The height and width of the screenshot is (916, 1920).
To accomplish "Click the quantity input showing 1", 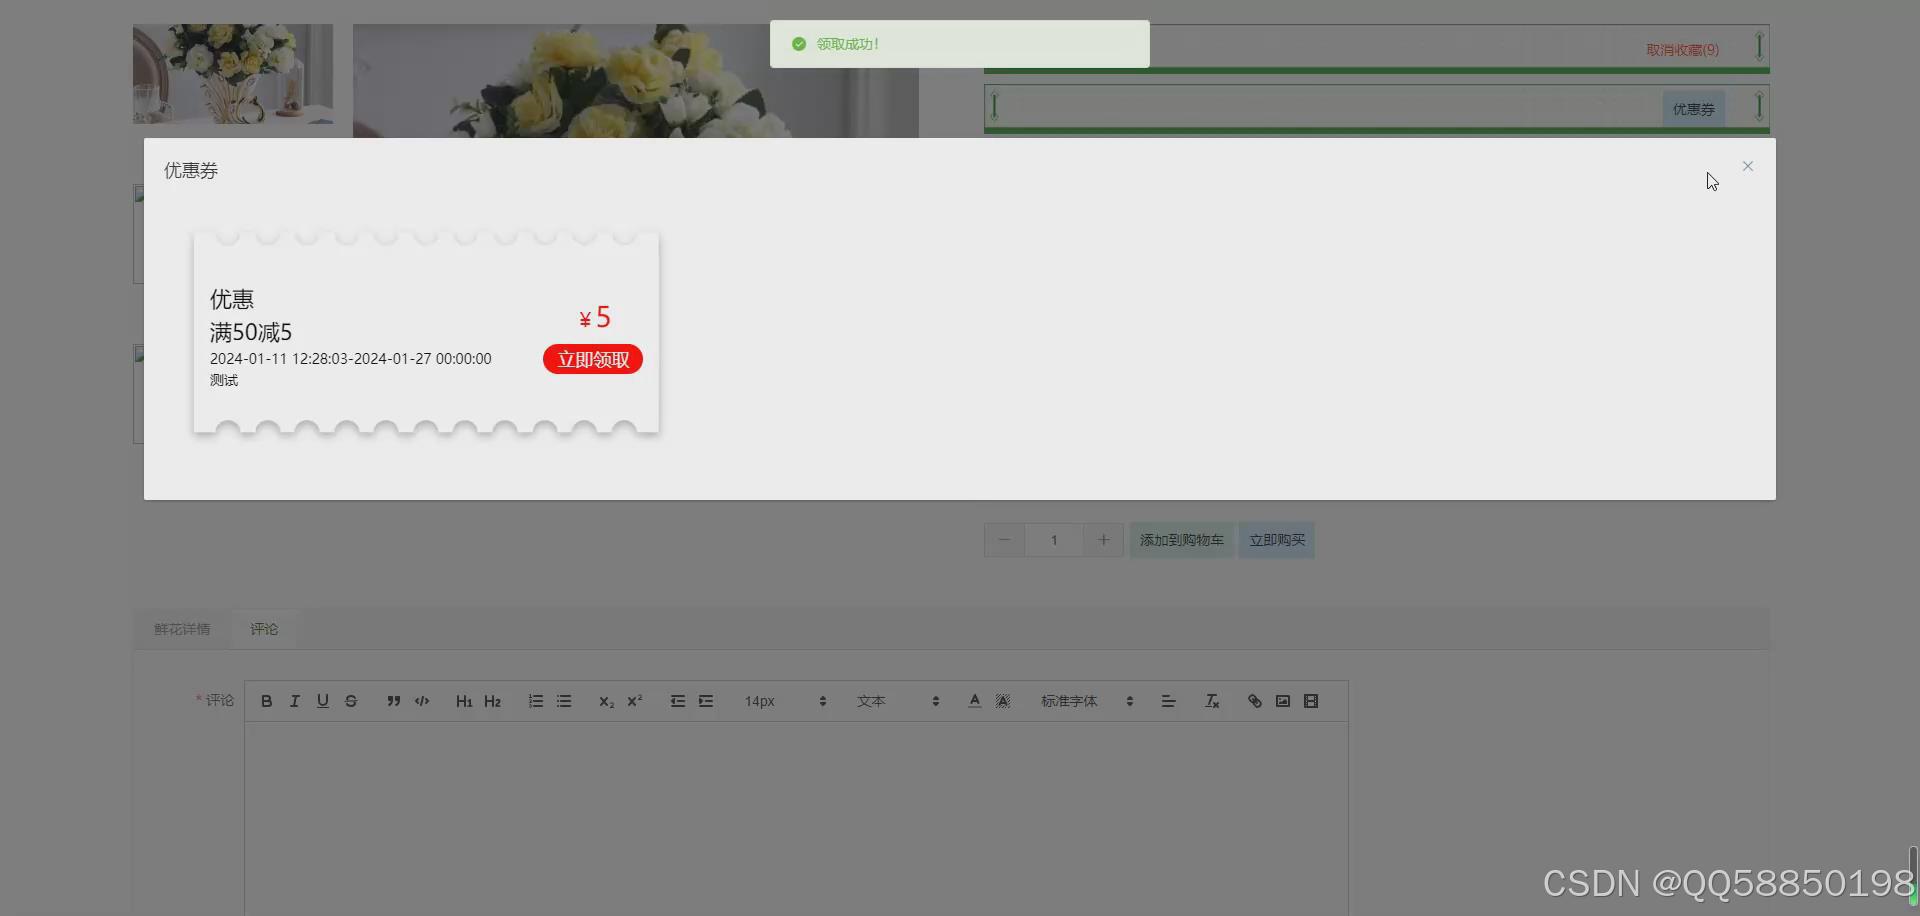I will click(x=1054, y=540).
